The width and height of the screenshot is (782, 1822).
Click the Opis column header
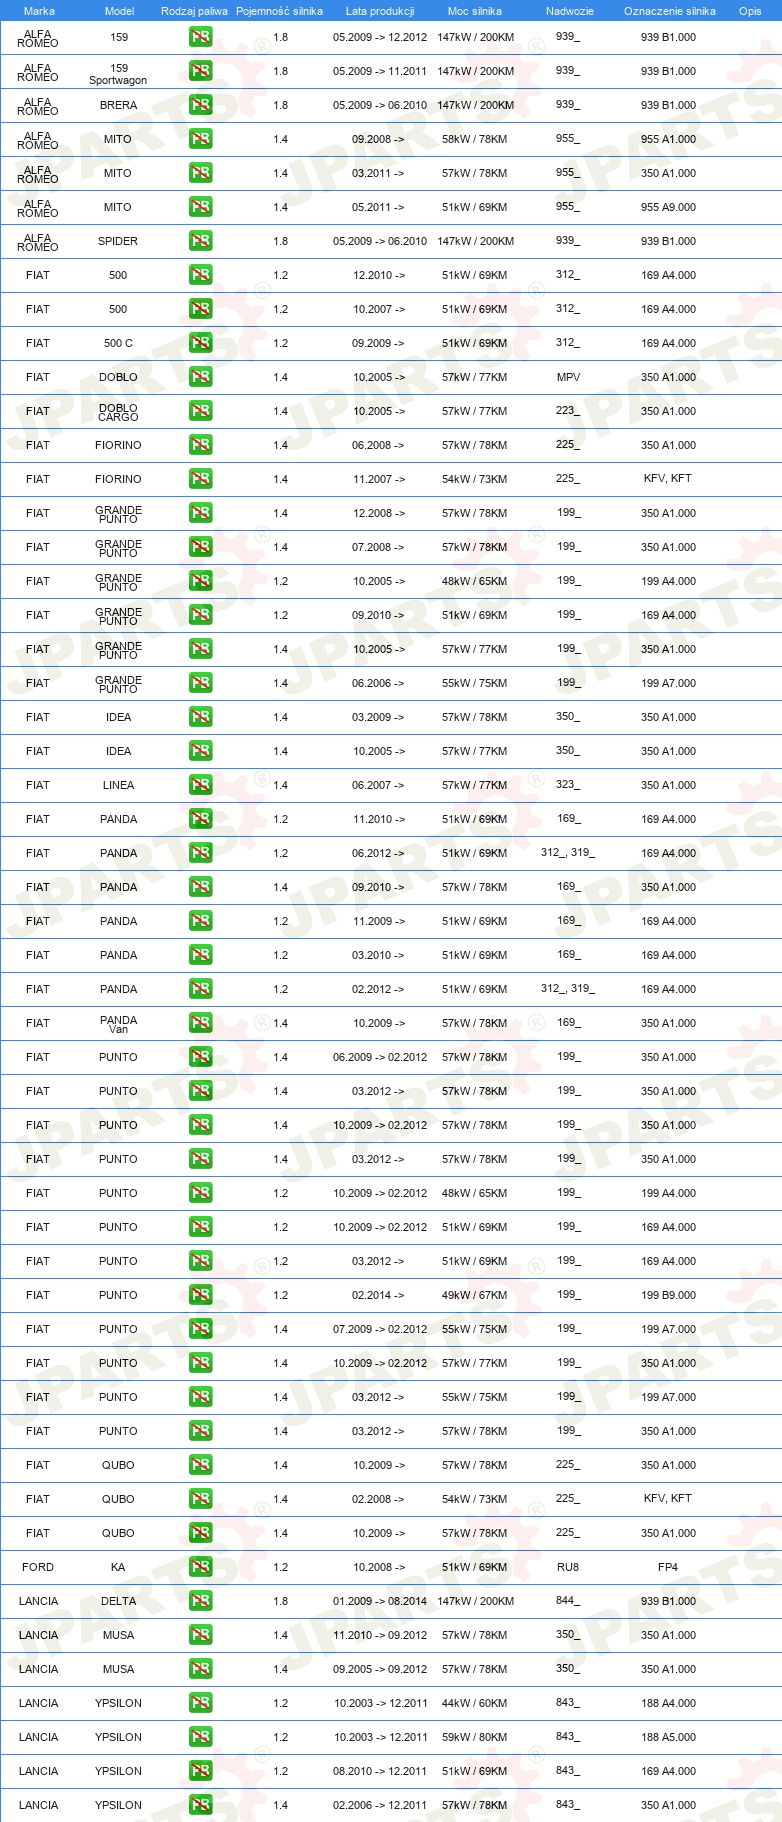(750, 11)
